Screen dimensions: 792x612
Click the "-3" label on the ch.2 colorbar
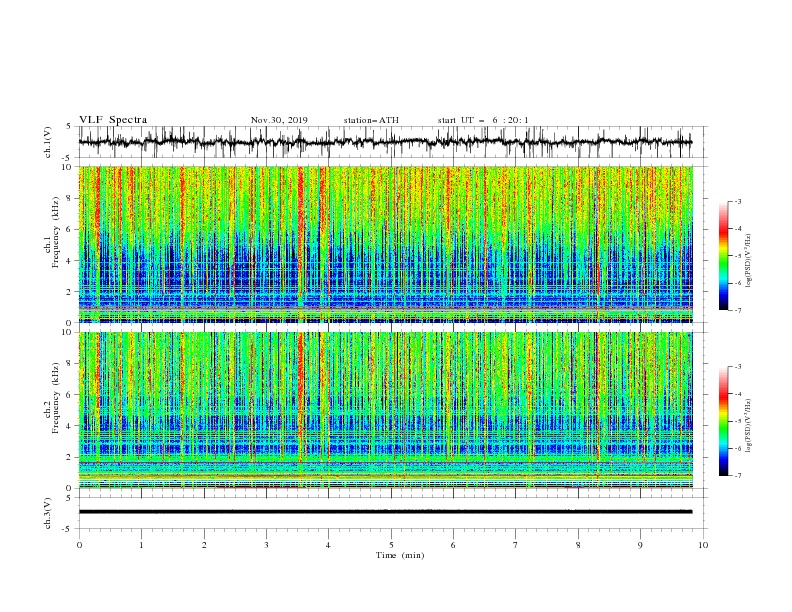point(737,367)
